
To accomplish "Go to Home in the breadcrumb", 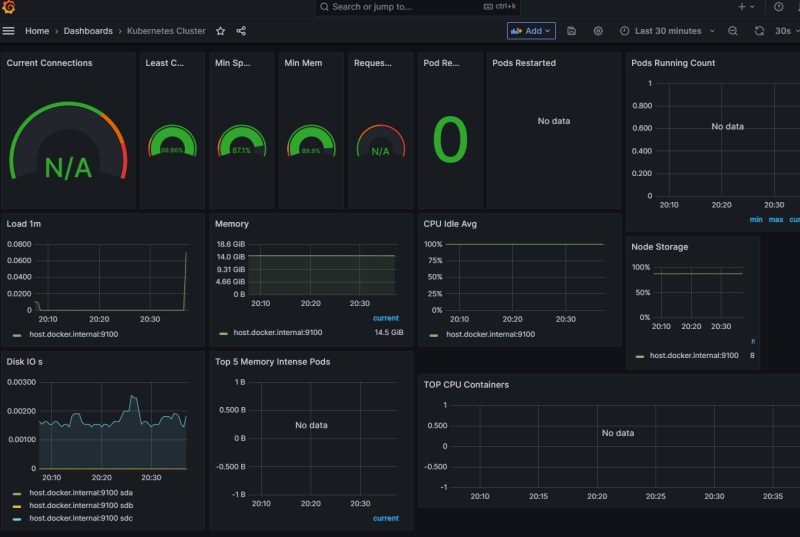I will click(x=37, y=31).
